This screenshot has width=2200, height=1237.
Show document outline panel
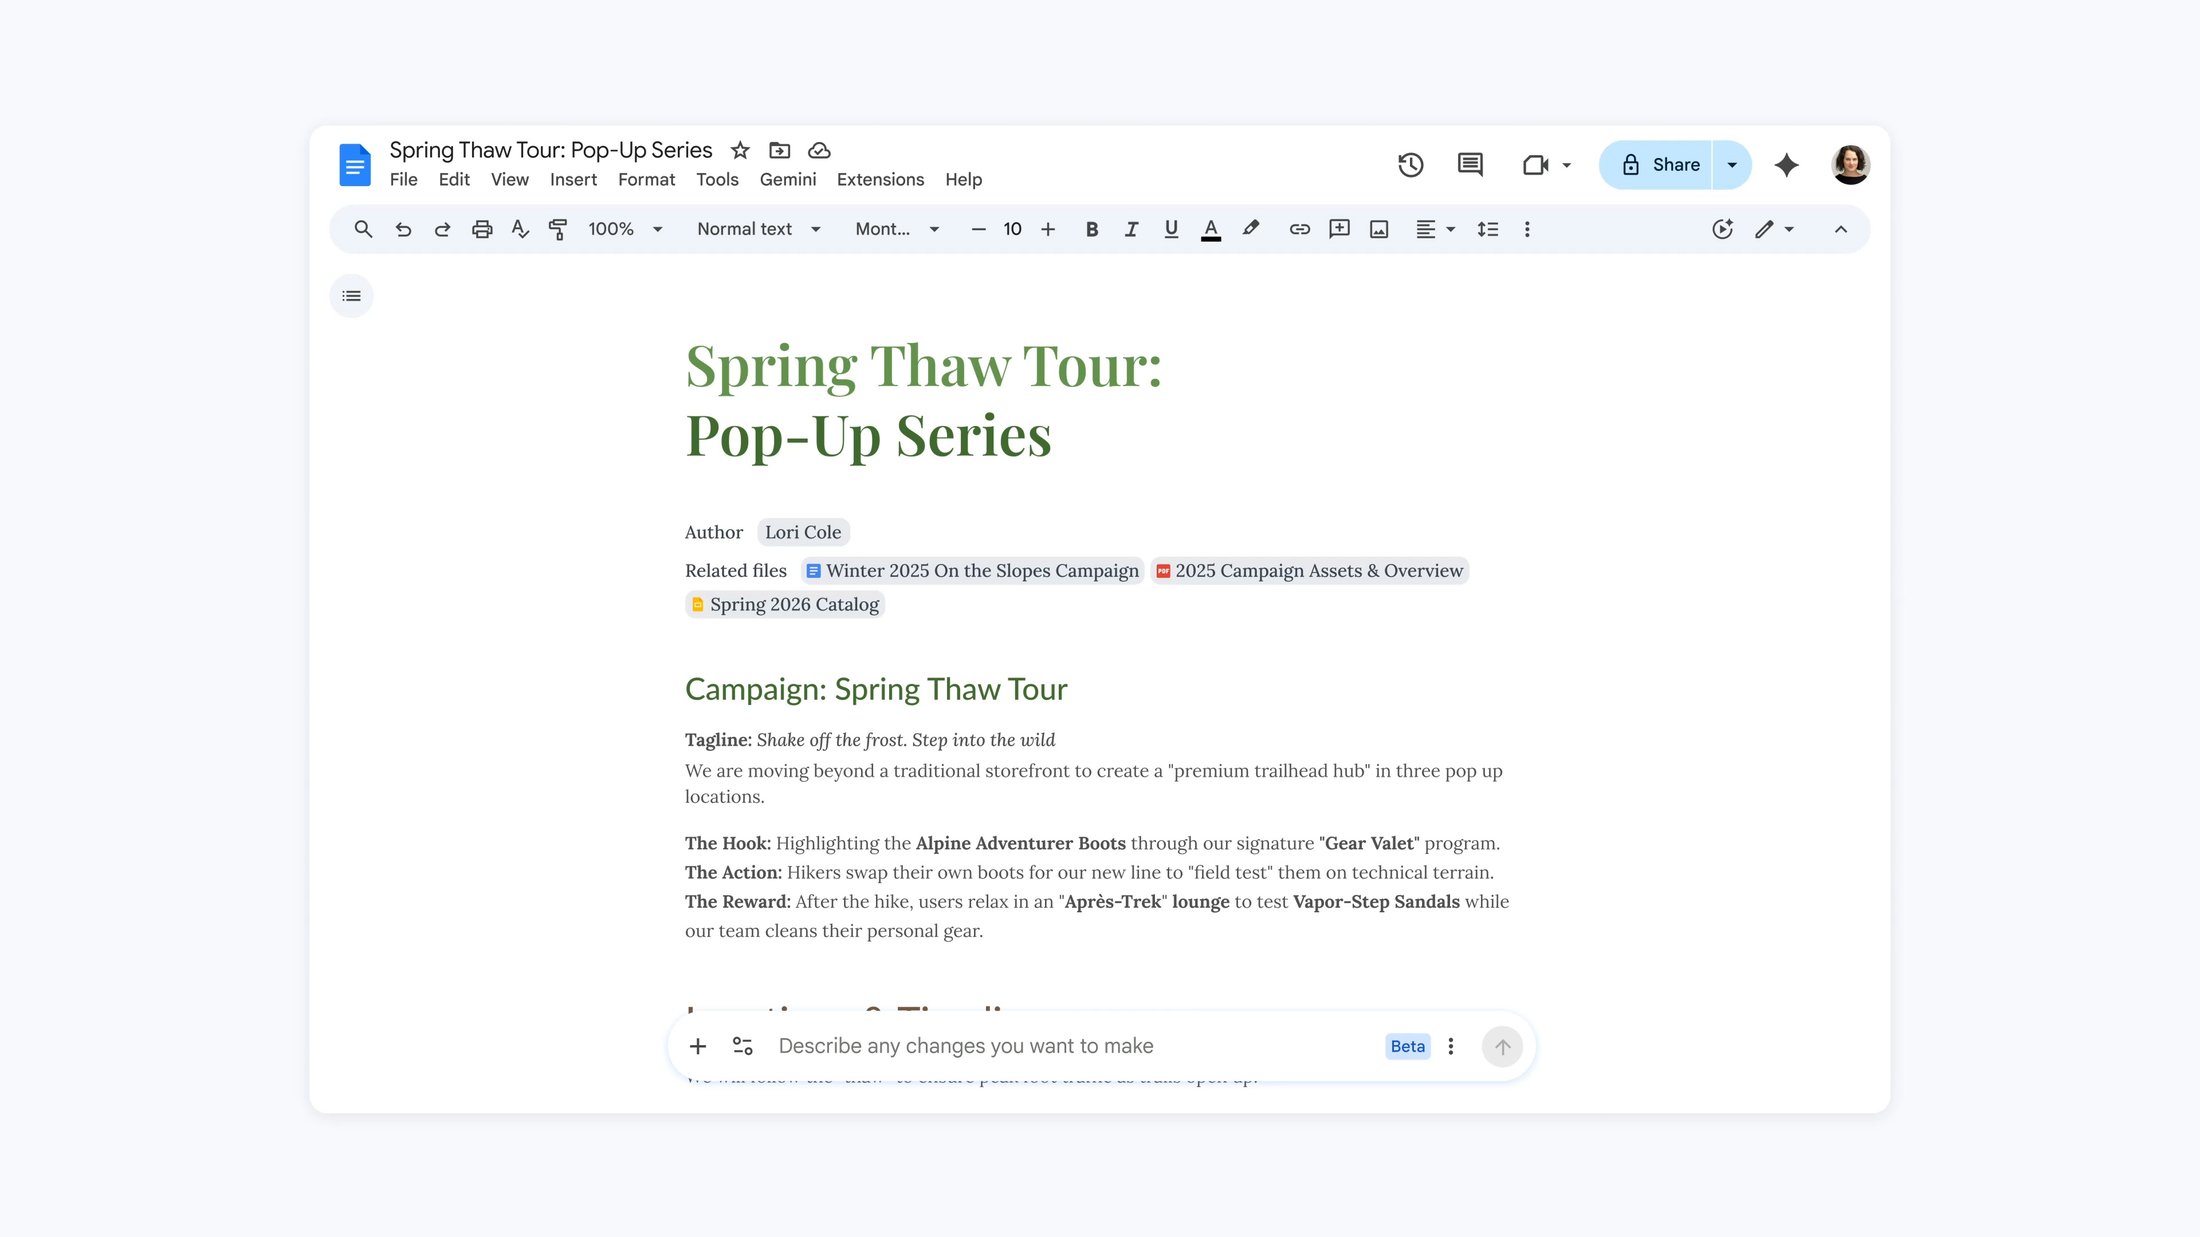click(x=351, y=296)
